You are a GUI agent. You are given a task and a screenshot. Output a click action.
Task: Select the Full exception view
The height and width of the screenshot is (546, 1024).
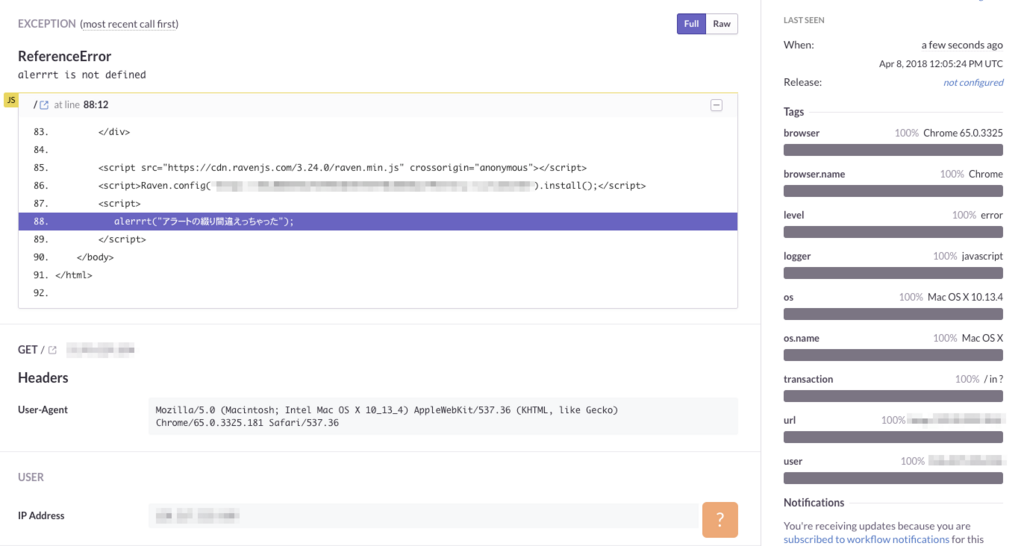[x=691, y=24]
